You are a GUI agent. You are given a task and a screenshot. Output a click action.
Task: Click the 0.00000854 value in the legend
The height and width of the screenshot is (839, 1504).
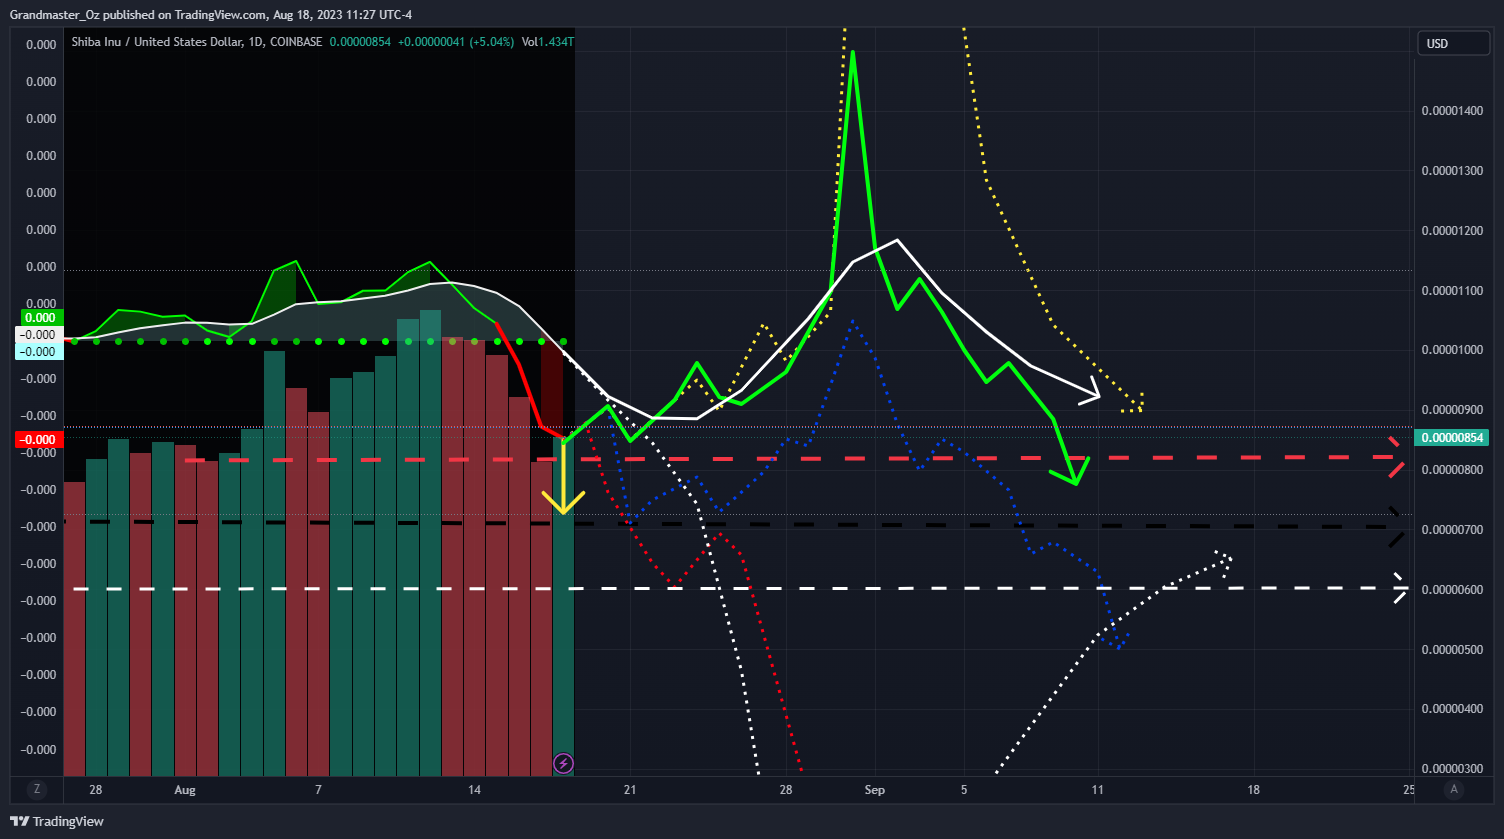[x=360, y=42]
